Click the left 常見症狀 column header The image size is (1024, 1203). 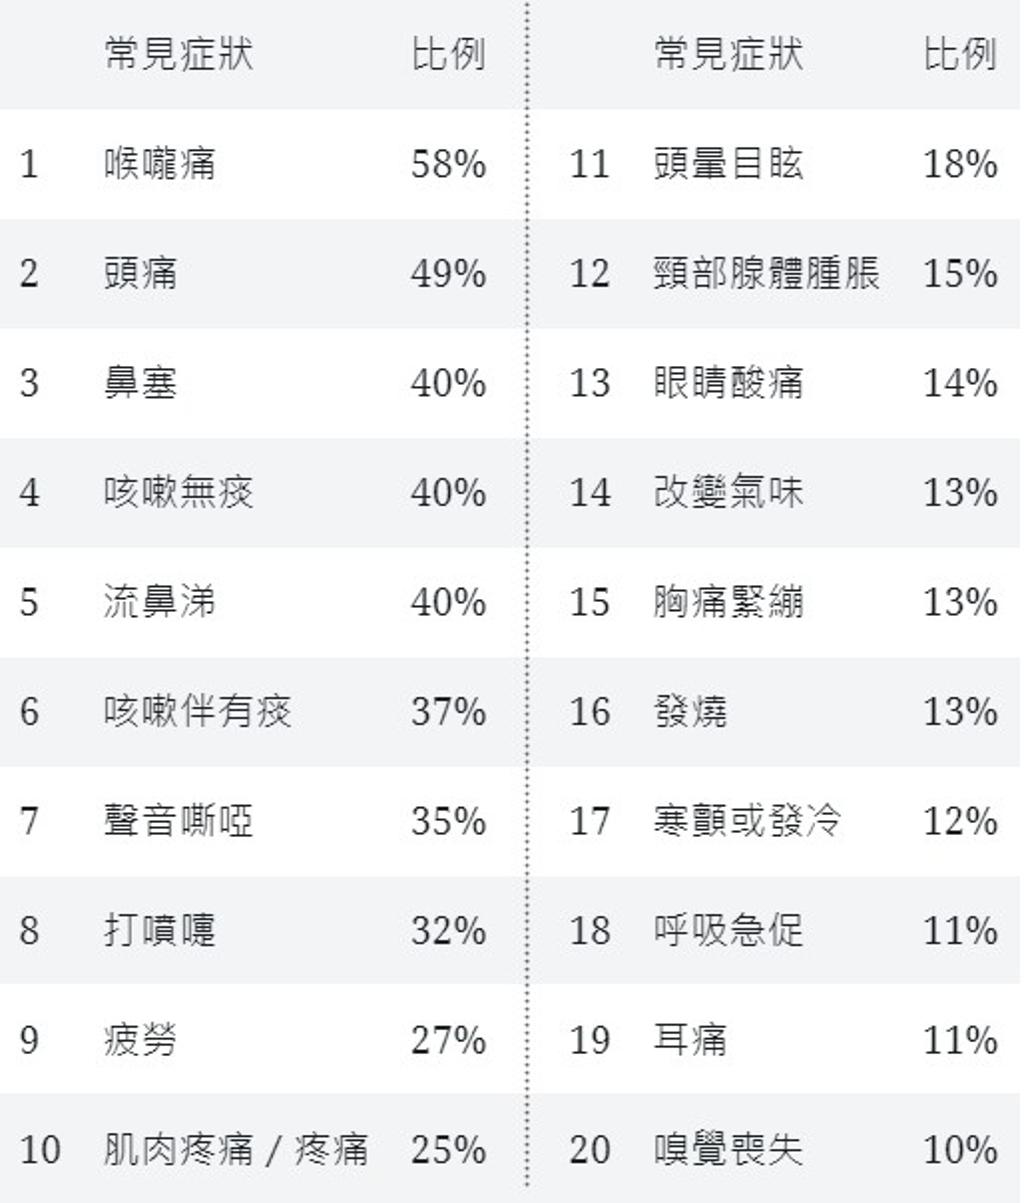pyautogui.click(x=179, y=53)
